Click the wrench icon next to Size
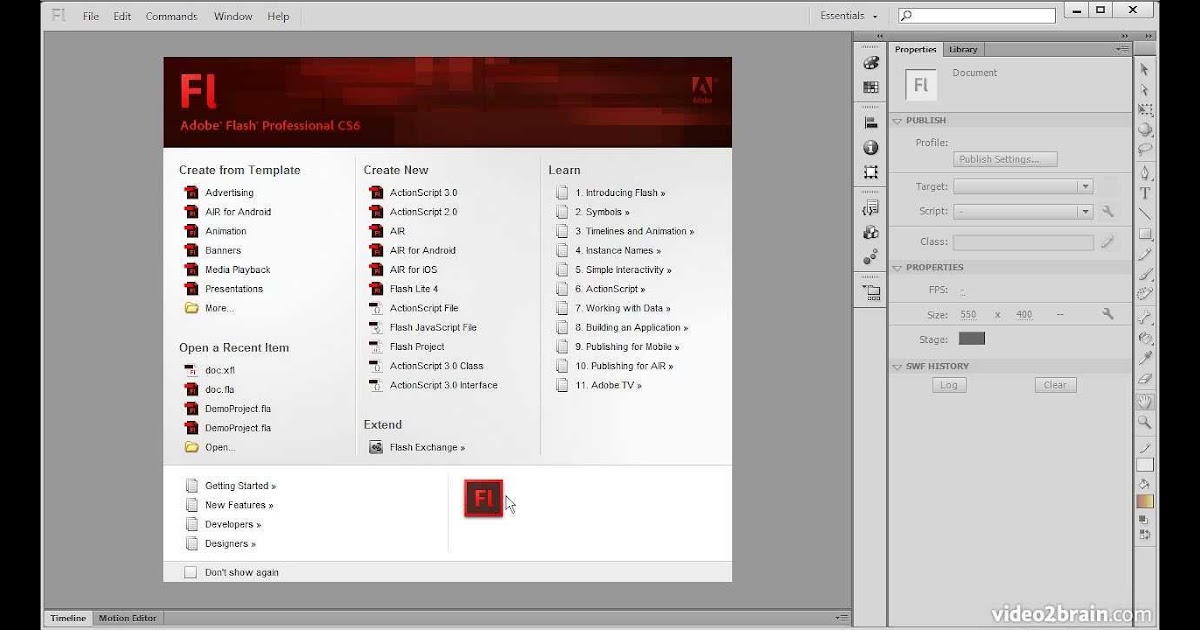Image resolution: width=1200 pixels, height=630 pixels. point(1108,314)
